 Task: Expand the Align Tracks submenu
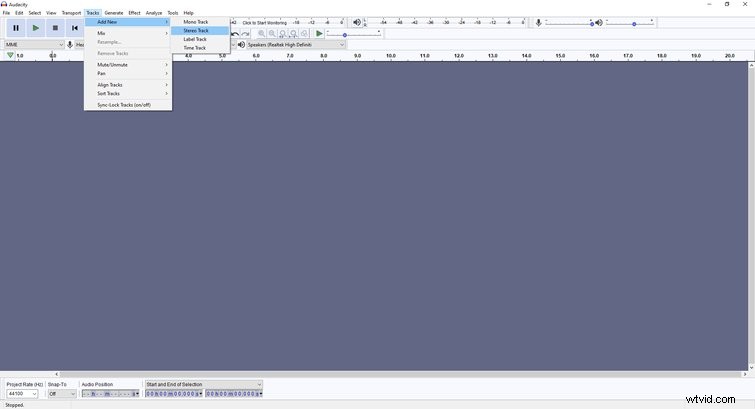pos(128,85)
